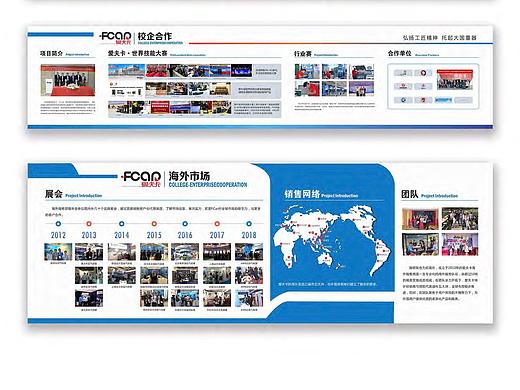
Task: Click the 2017 timeline circle marker
Action: [x=217, y=224]
